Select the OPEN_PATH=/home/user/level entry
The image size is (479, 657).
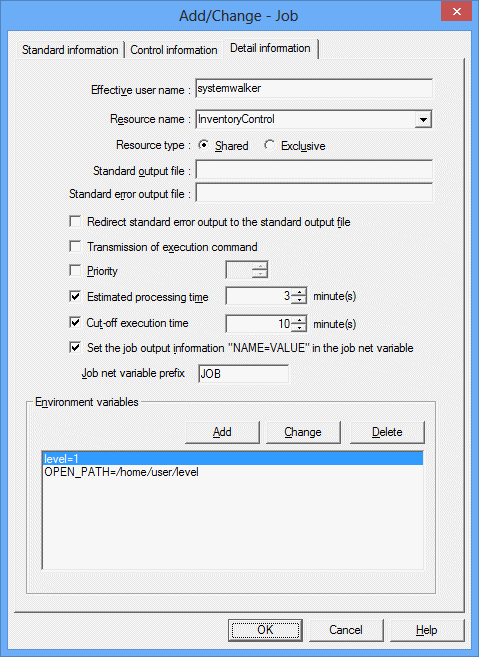(x=233, y=472)
